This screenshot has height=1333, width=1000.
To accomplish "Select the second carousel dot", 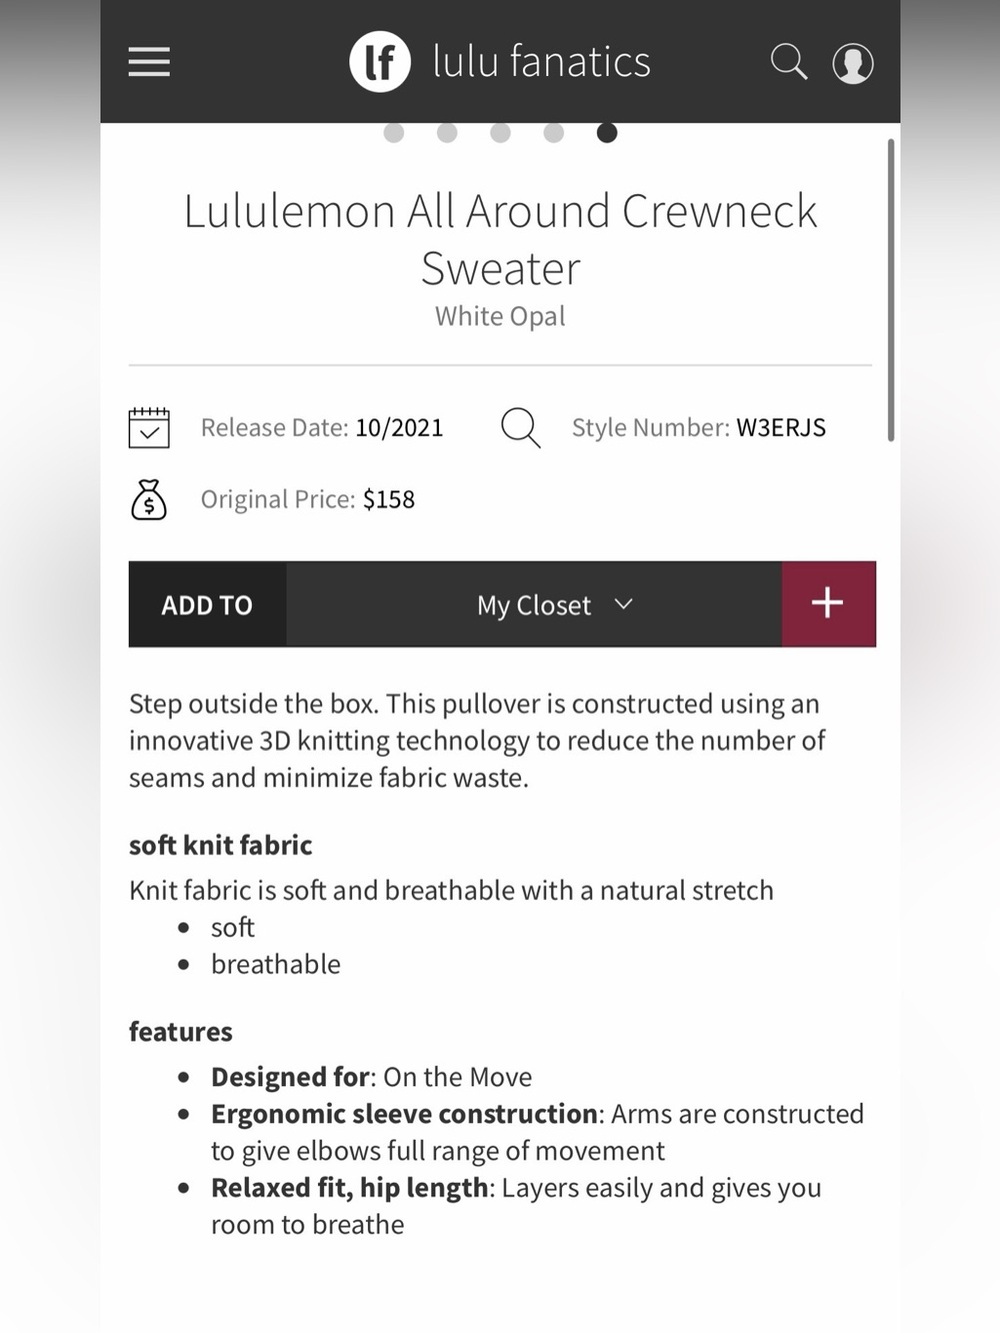I will pos(447,133).
